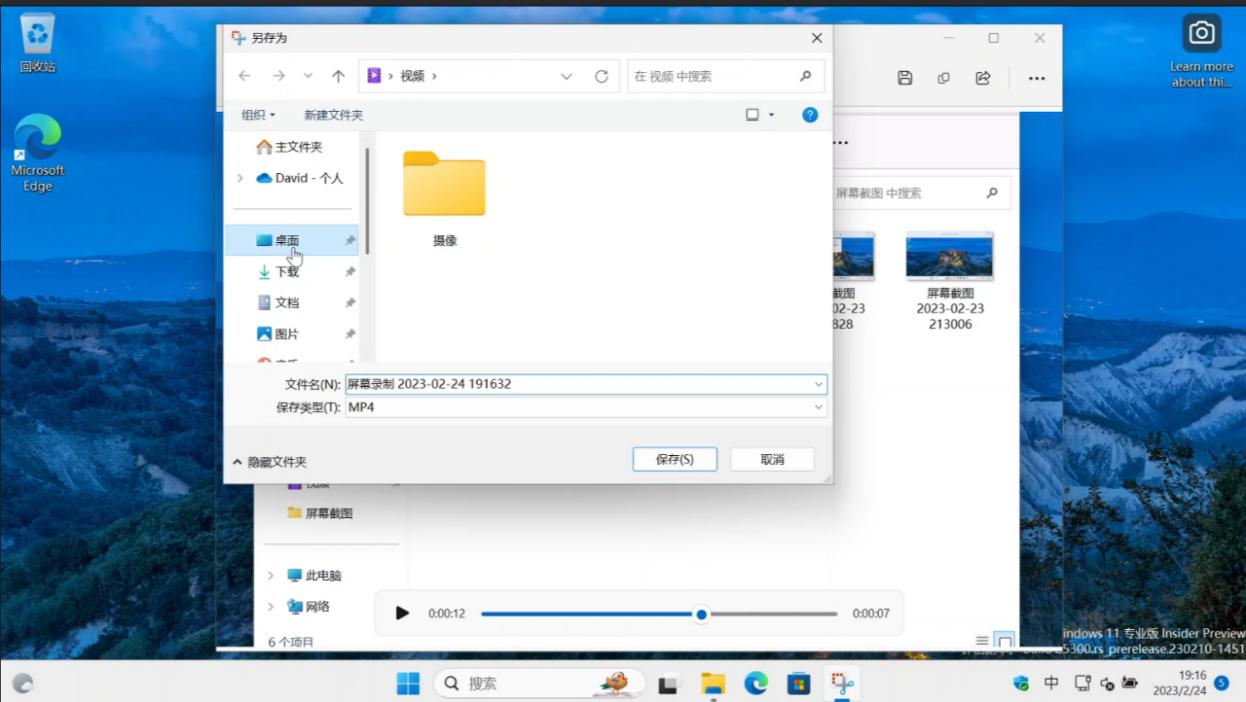Screen dimensions: 1246x702
Task: Click the 保存(S) button
Action: [675, 459]
